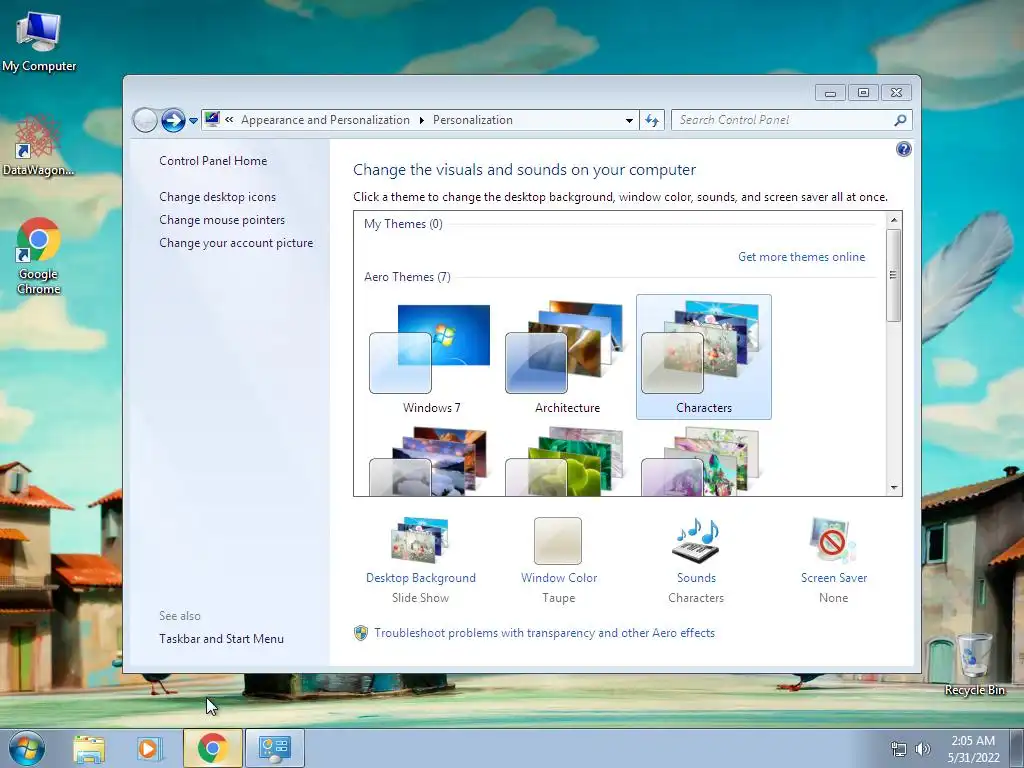Open Windows Media Player from the taskbar
The height and width of the screenshot is (768, 1024).
pos(148,748)
